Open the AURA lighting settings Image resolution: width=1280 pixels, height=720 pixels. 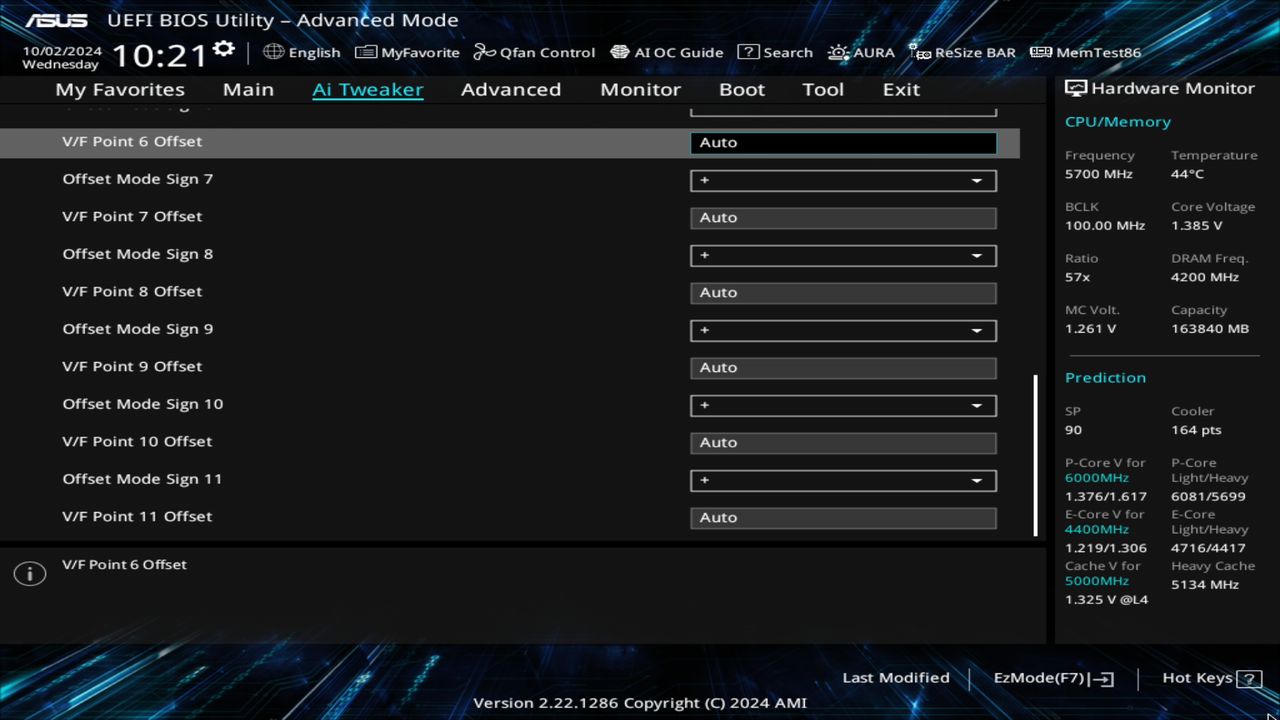(x=861, y=52)
